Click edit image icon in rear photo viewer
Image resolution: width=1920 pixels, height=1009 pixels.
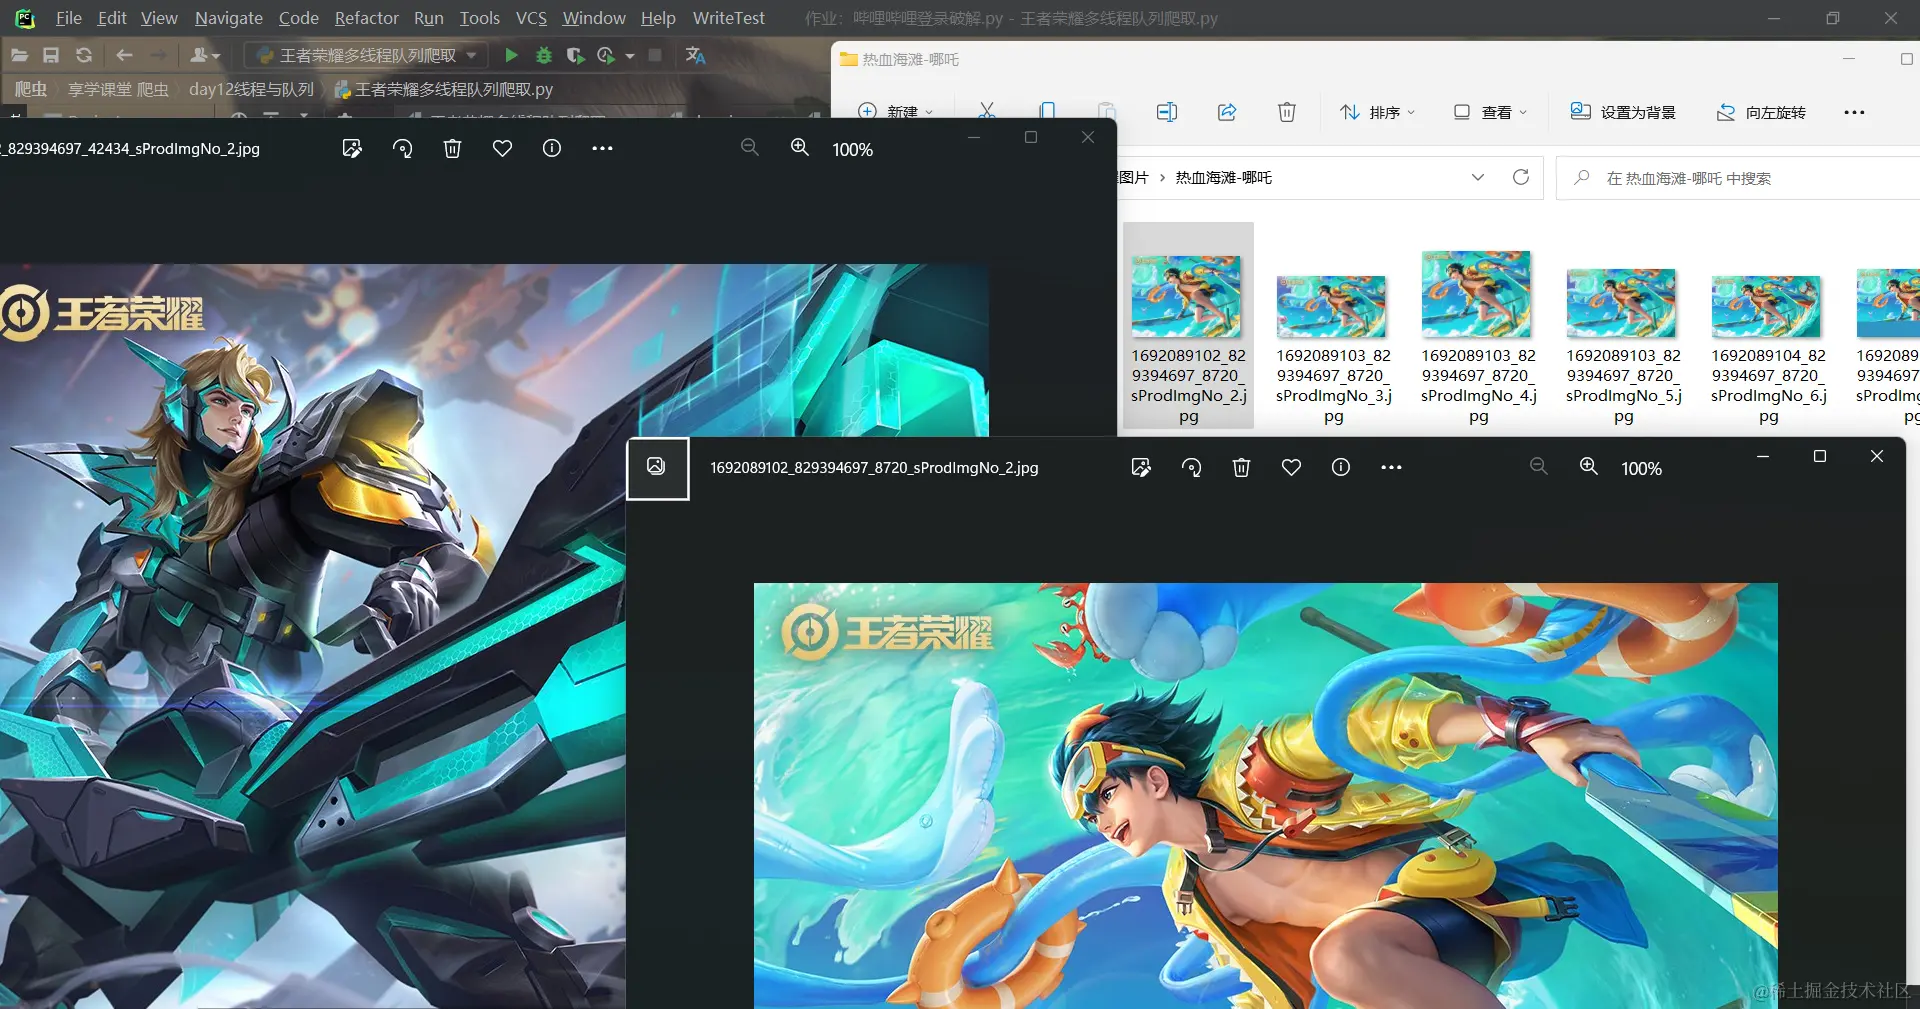pos(352,148)
